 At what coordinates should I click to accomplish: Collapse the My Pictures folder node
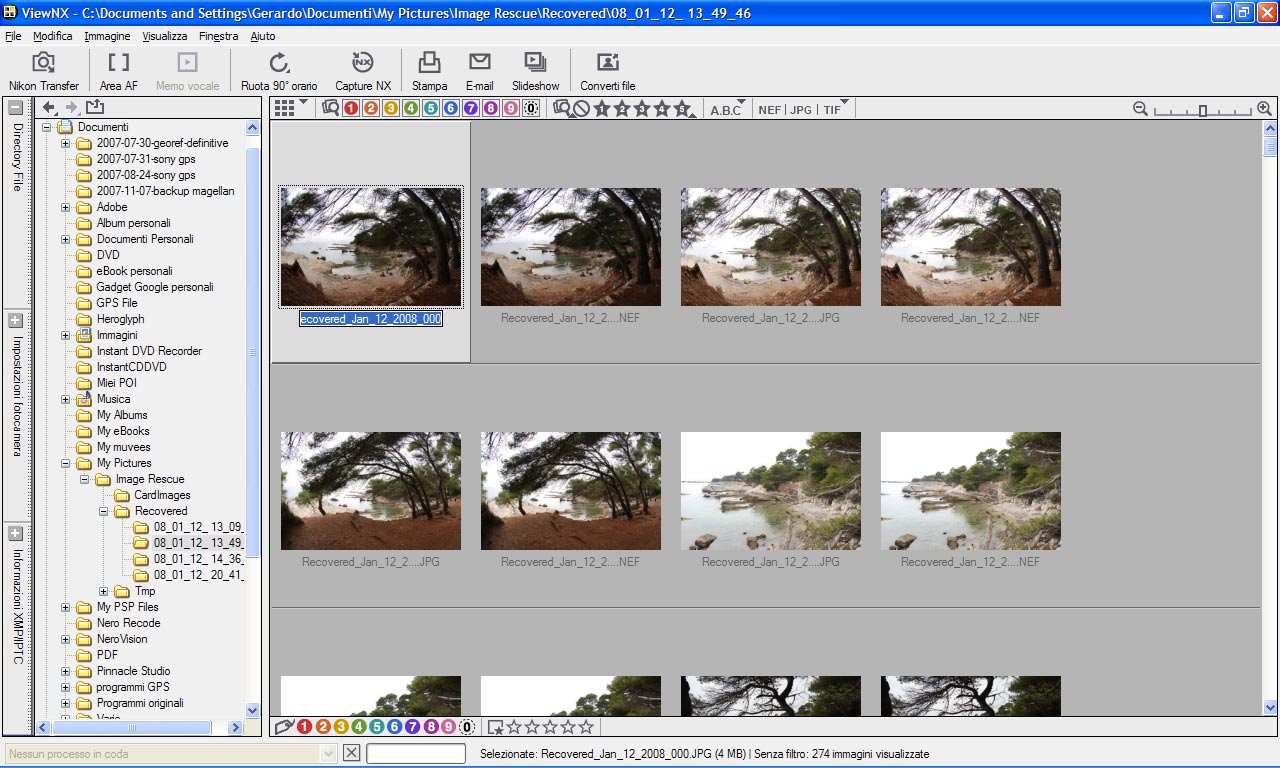(x=66, y=463)
